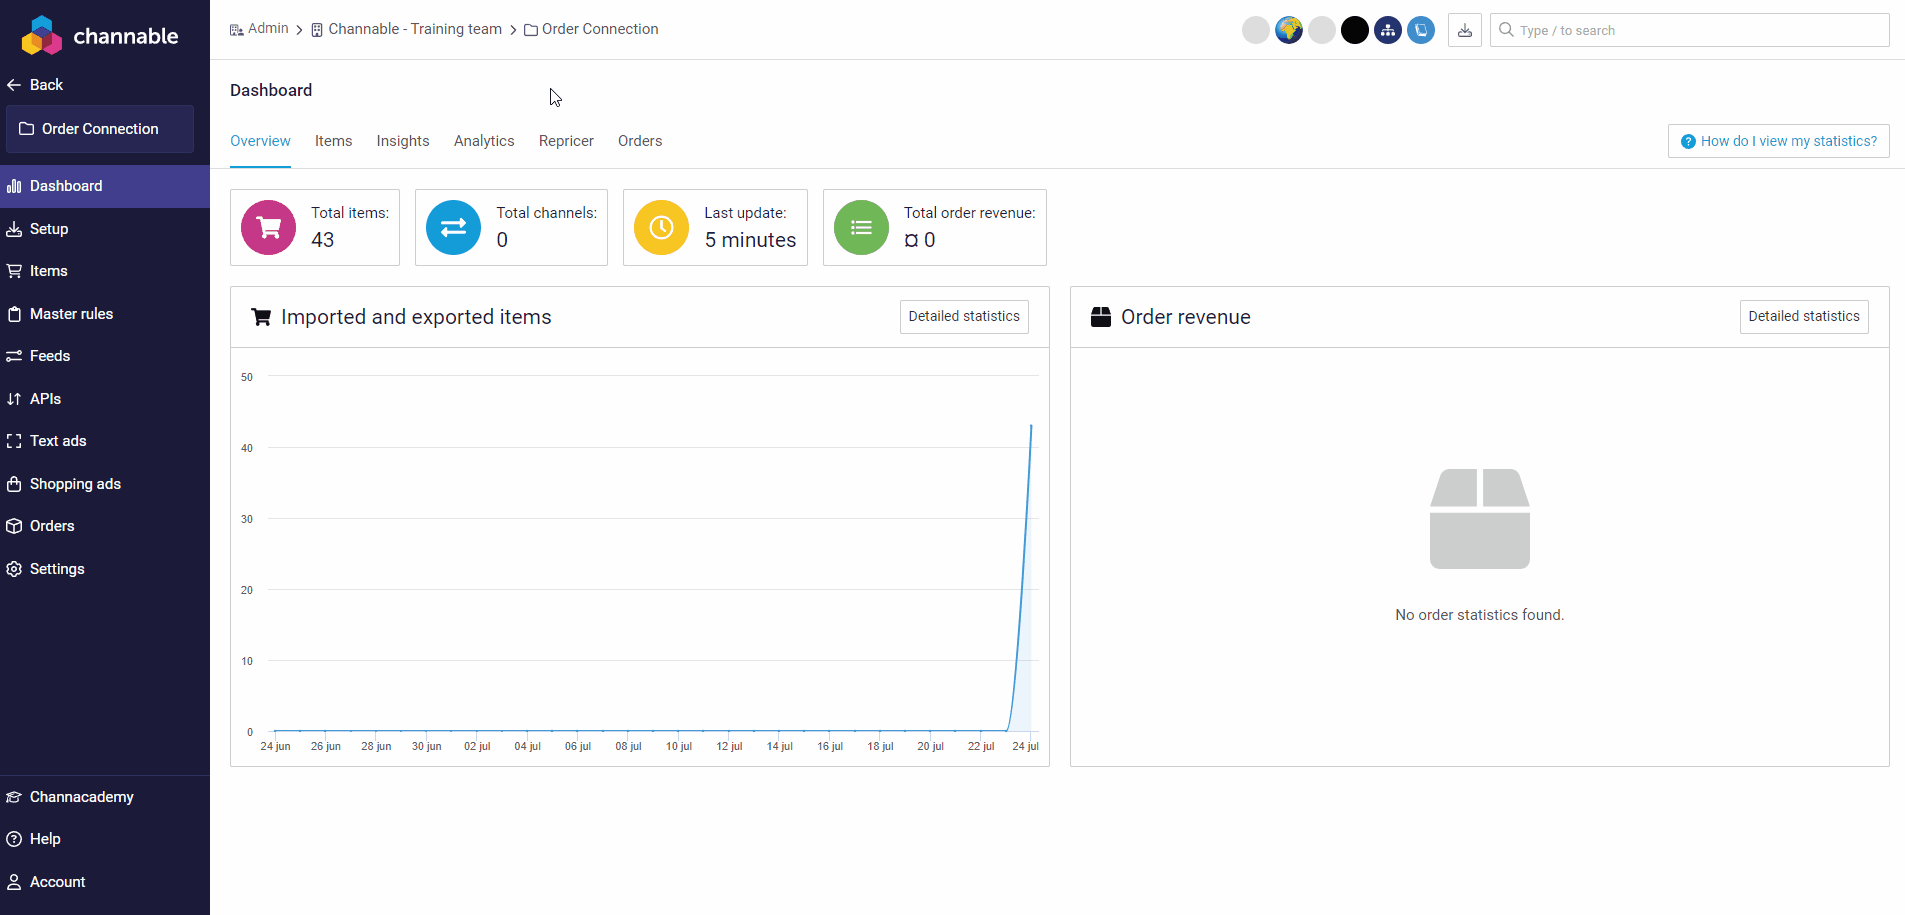Click the globe avatar in top bar
1905x915 pixels.
tap(1288, 30)
